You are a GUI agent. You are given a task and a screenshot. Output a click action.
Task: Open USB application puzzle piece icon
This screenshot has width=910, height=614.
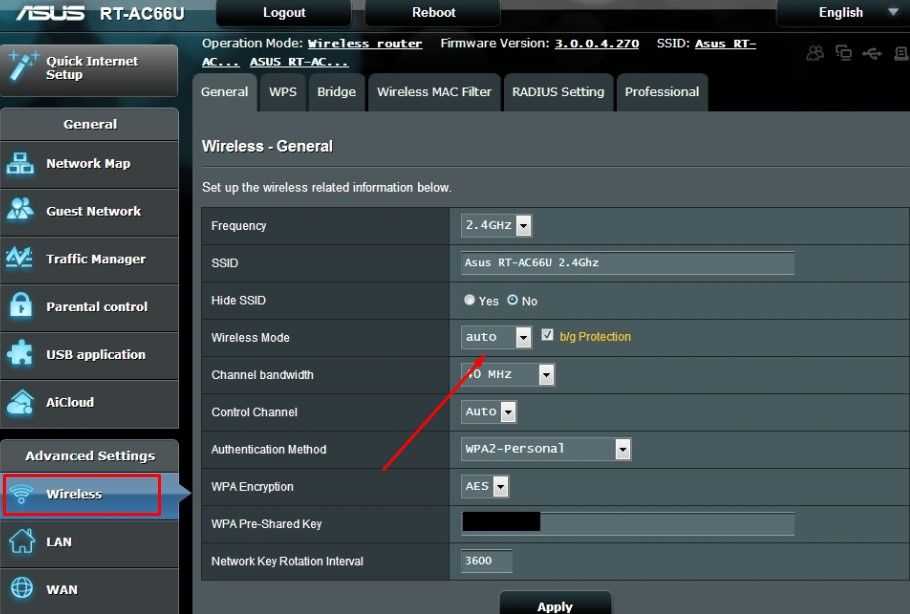(x=21, y=354)
